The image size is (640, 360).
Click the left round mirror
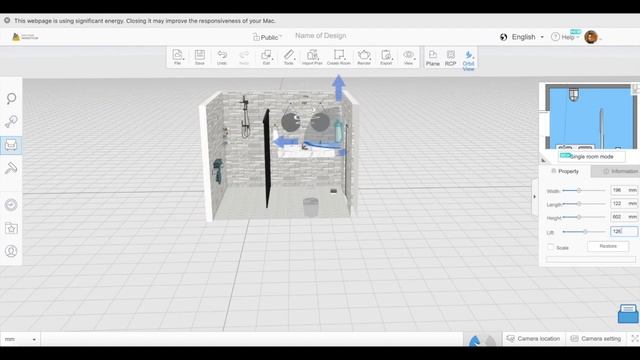[291, 122]
